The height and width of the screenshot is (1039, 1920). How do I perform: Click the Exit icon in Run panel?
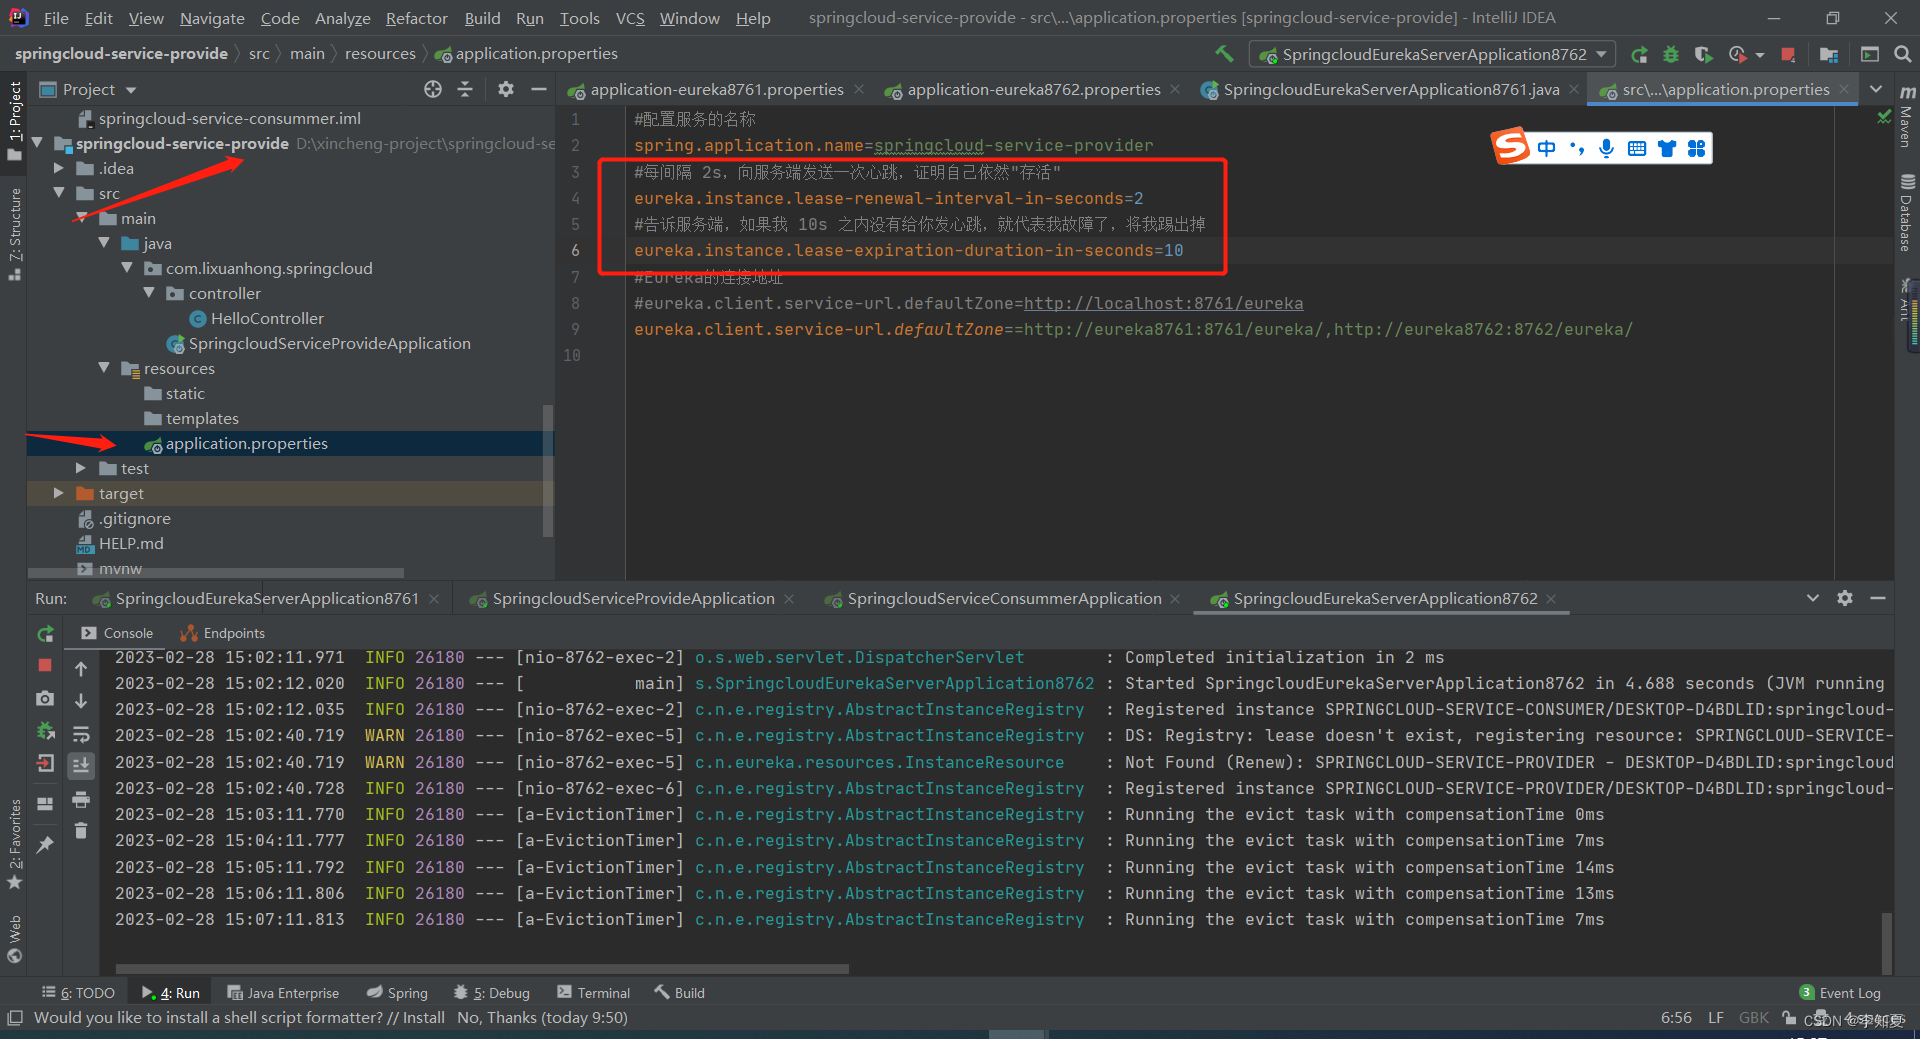click(45, 764)
